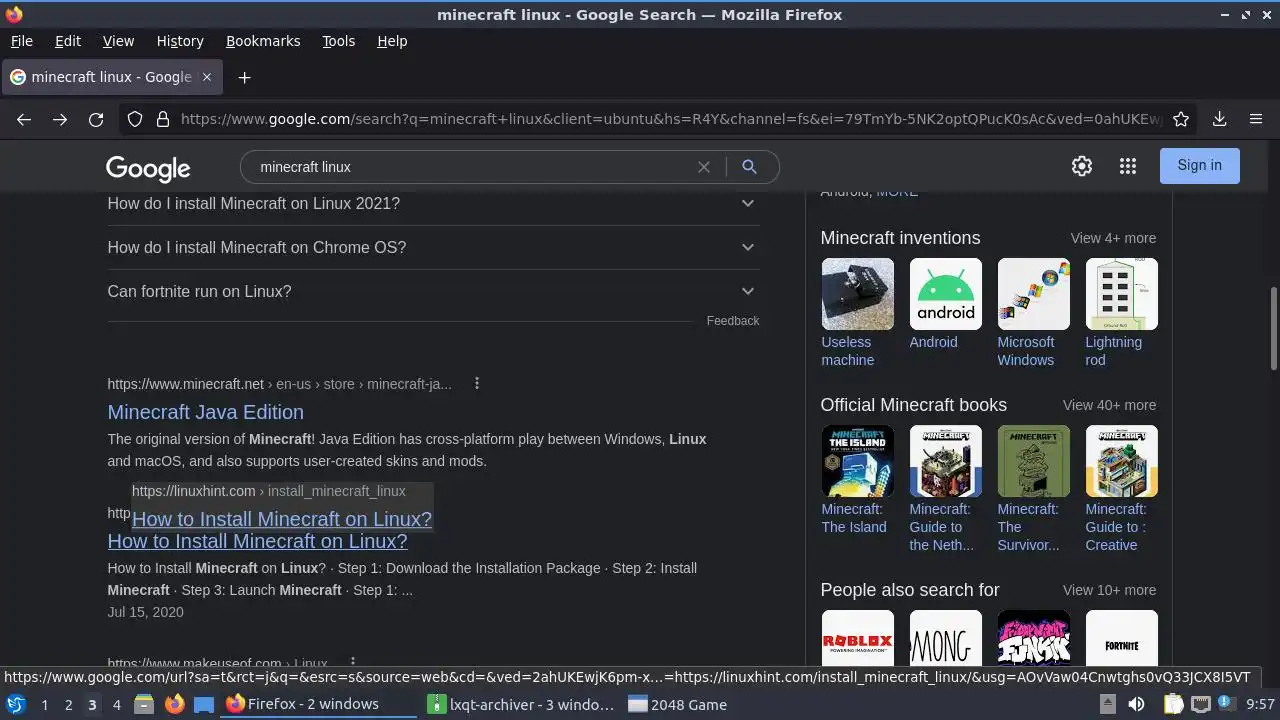1280x720 pixels.
Task: Switch to the 2048 Game window
Action: tap(677, 704)
